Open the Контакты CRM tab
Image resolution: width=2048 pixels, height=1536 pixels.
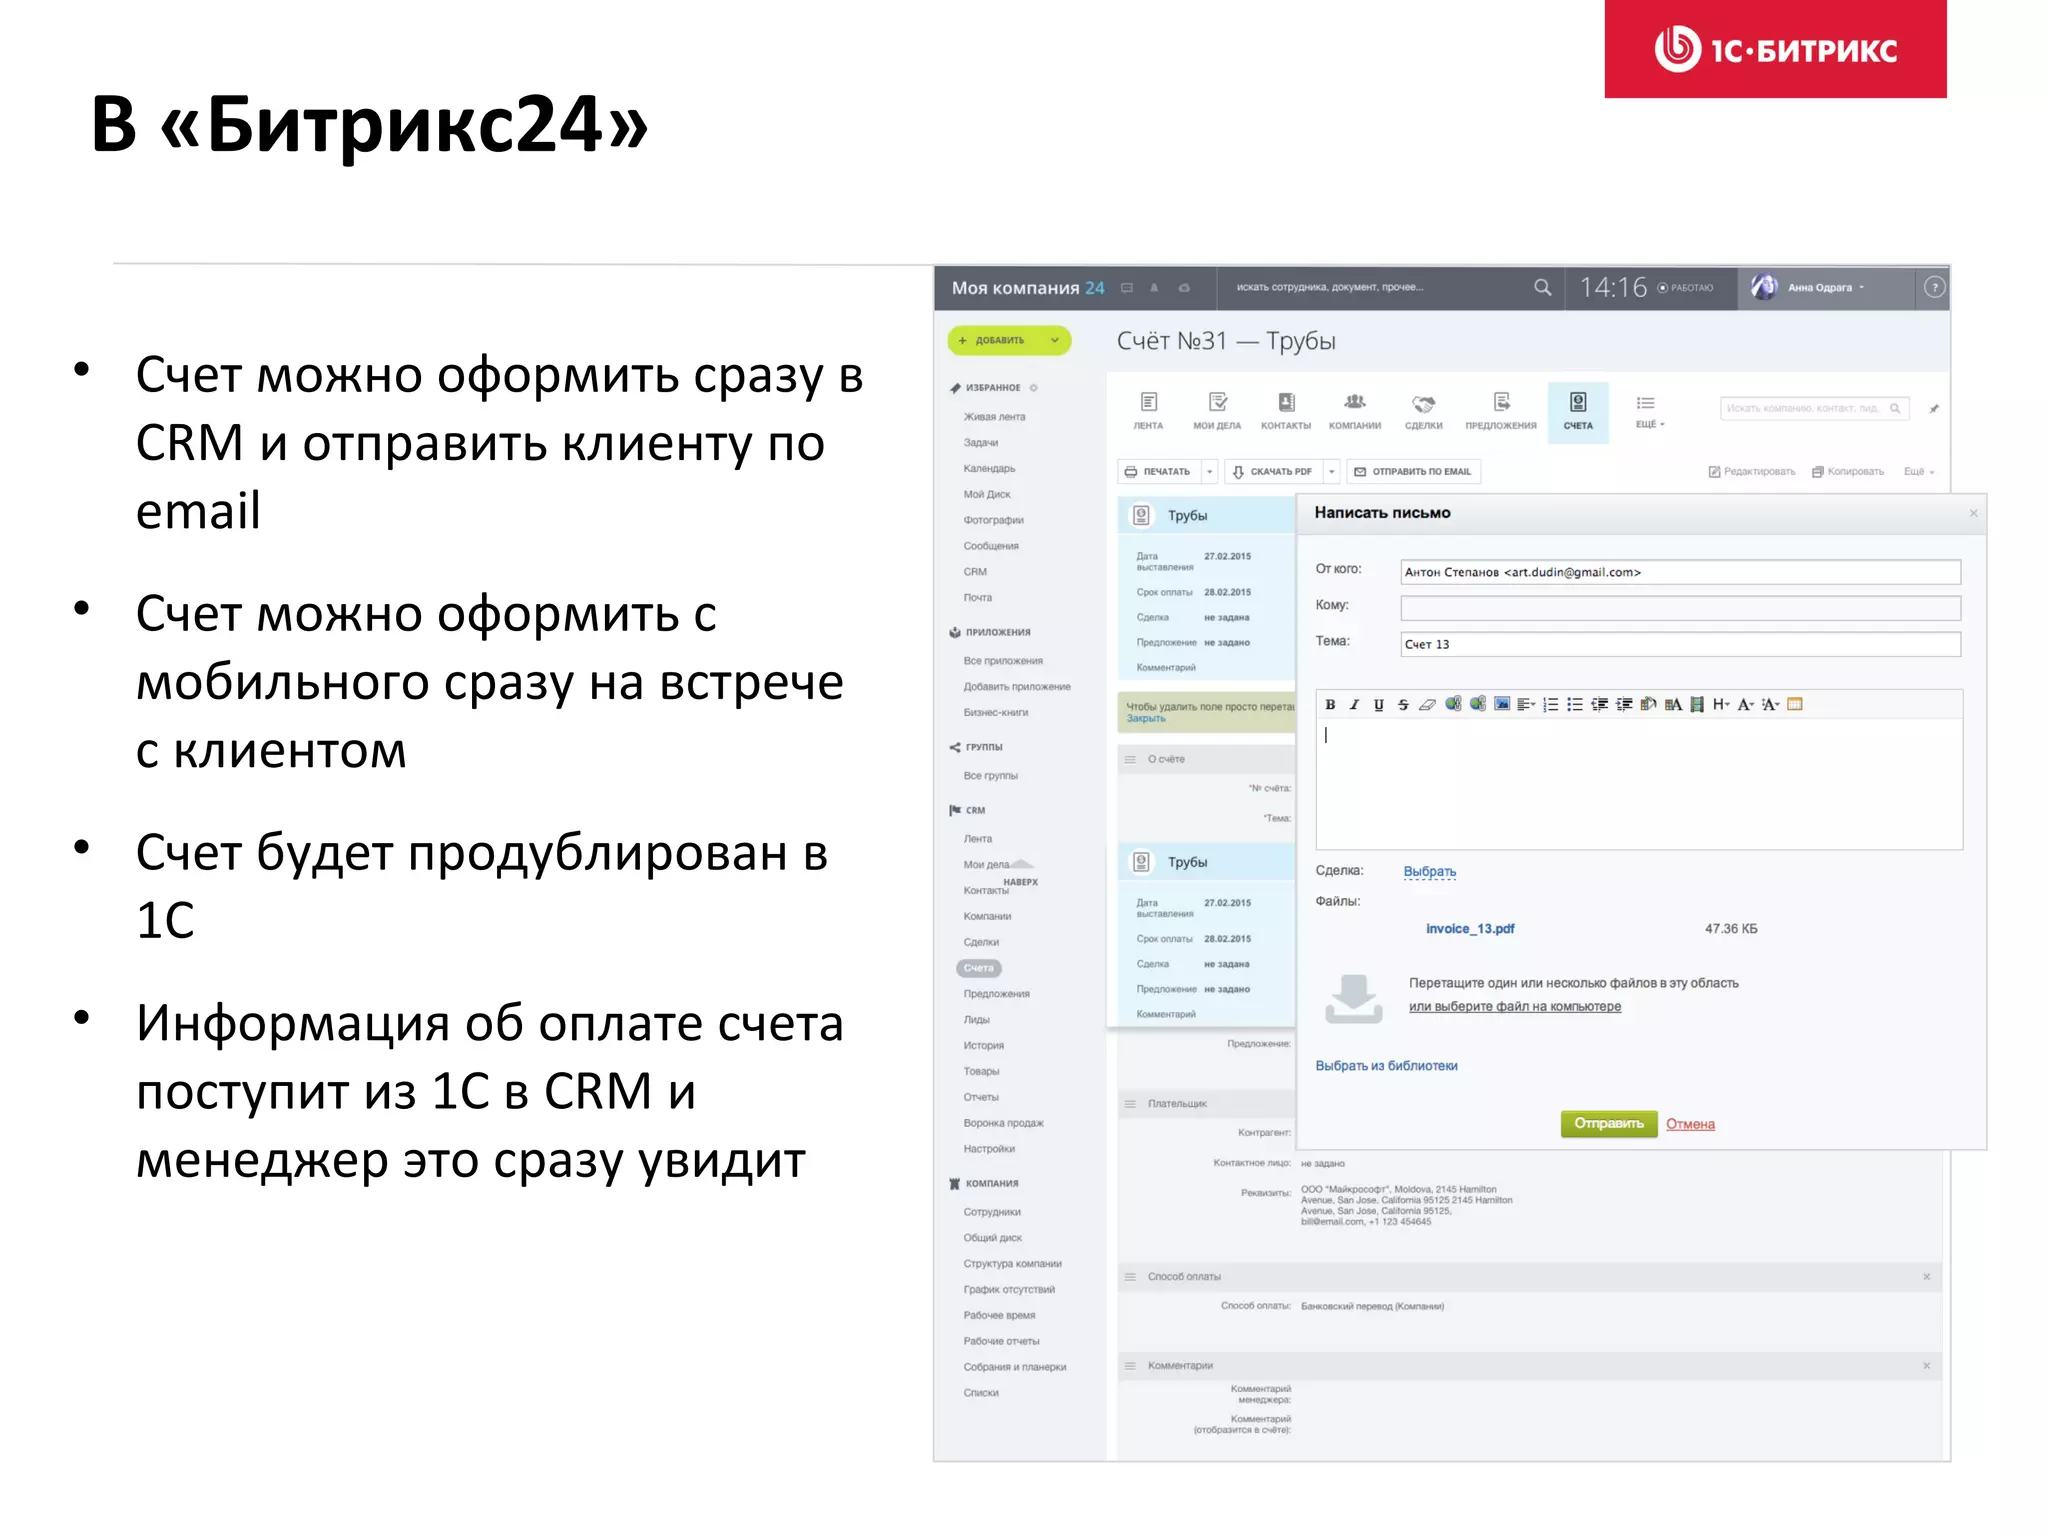pyautogui.click(x=1286, y=411)
